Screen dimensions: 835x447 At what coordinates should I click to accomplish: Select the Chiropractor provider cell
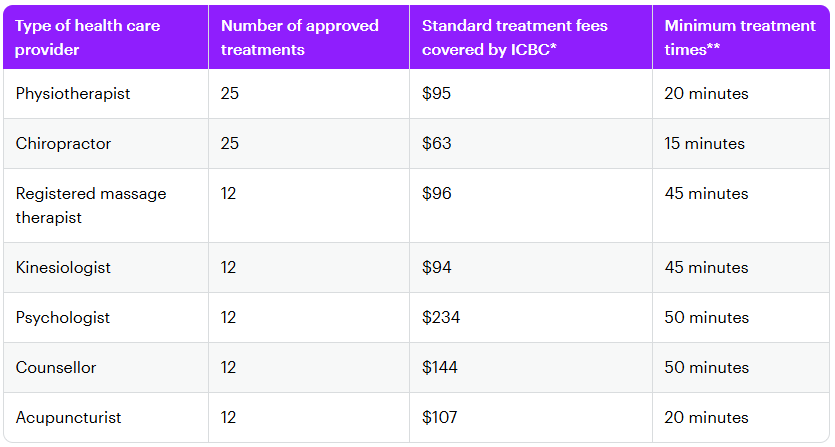click(x=63, y=144)
